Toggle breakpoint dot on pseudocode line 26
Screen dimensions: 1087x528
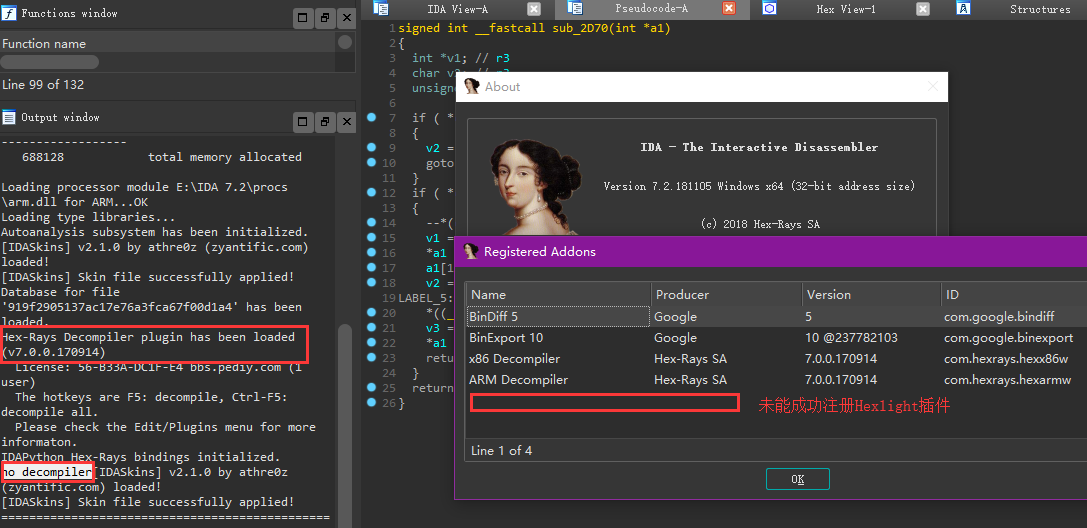click(371, 402)
